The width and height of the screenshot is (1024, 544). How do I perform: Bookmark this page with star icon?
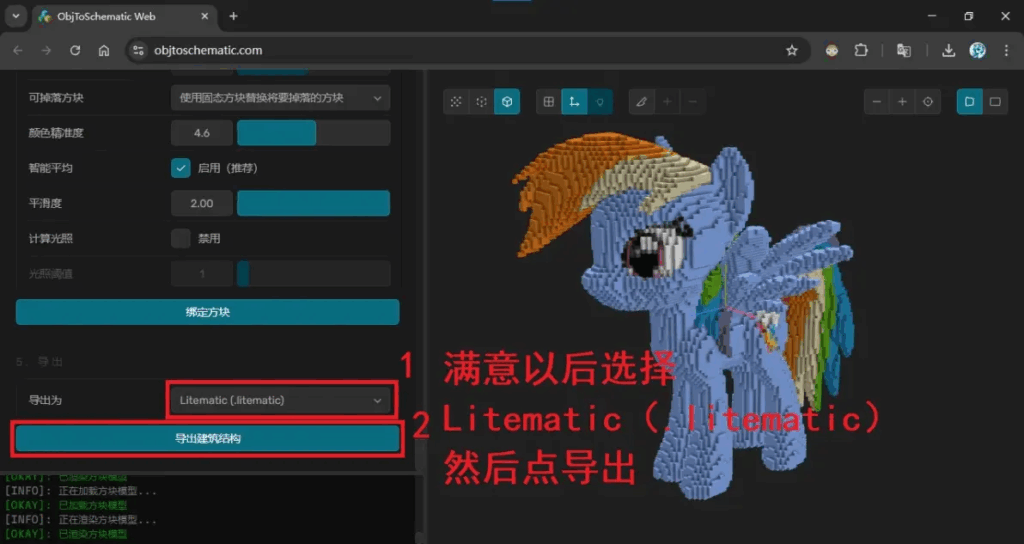coord(792,50)
